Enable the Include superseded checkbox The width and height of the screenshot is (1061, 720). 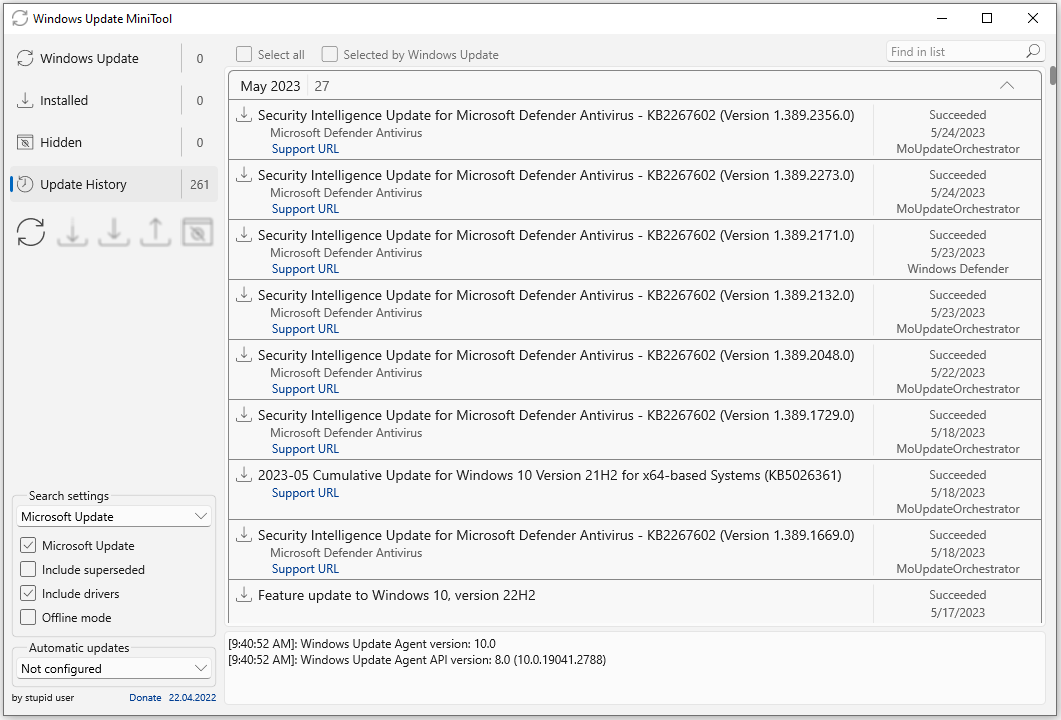coord(28,570)
